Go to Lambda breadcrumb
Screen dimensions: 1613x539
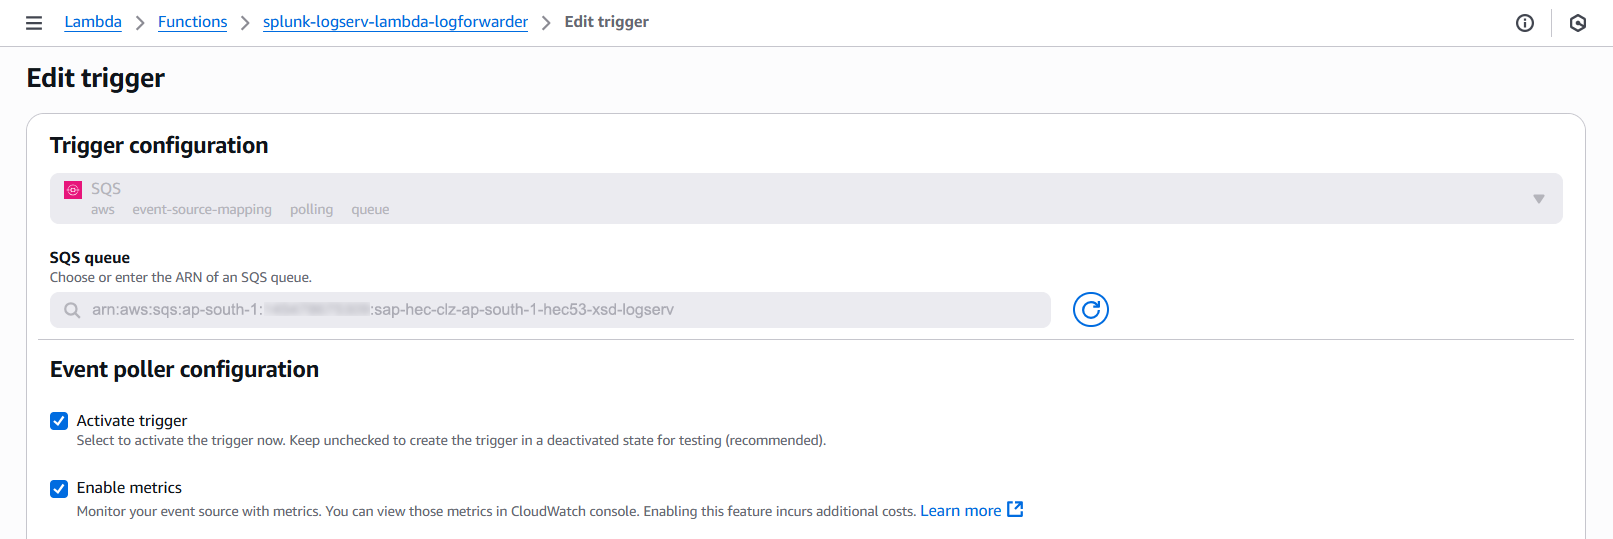93,22
